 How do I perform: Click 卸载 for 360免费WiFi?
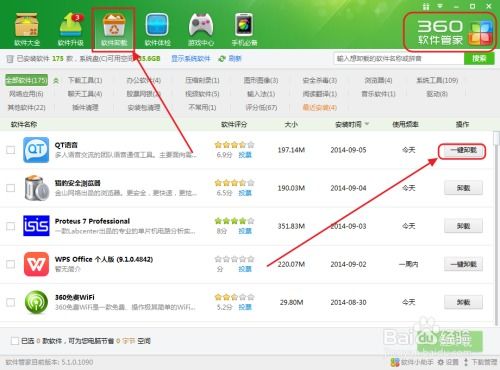click(463, 302)
